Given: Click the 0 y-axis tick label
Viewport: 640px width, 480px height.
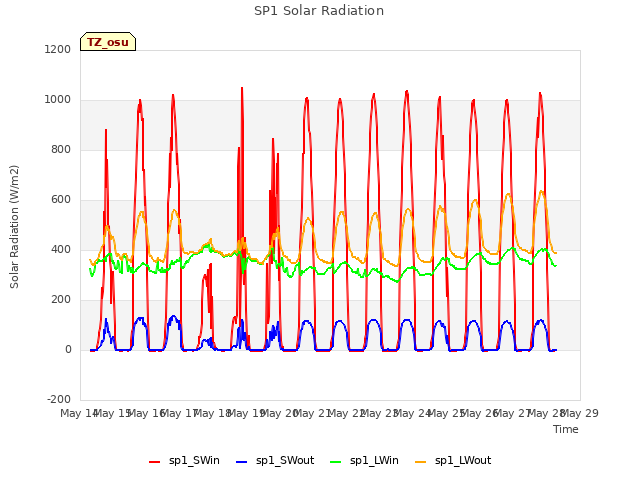Looking at the screenshot, I should (68, 349).
